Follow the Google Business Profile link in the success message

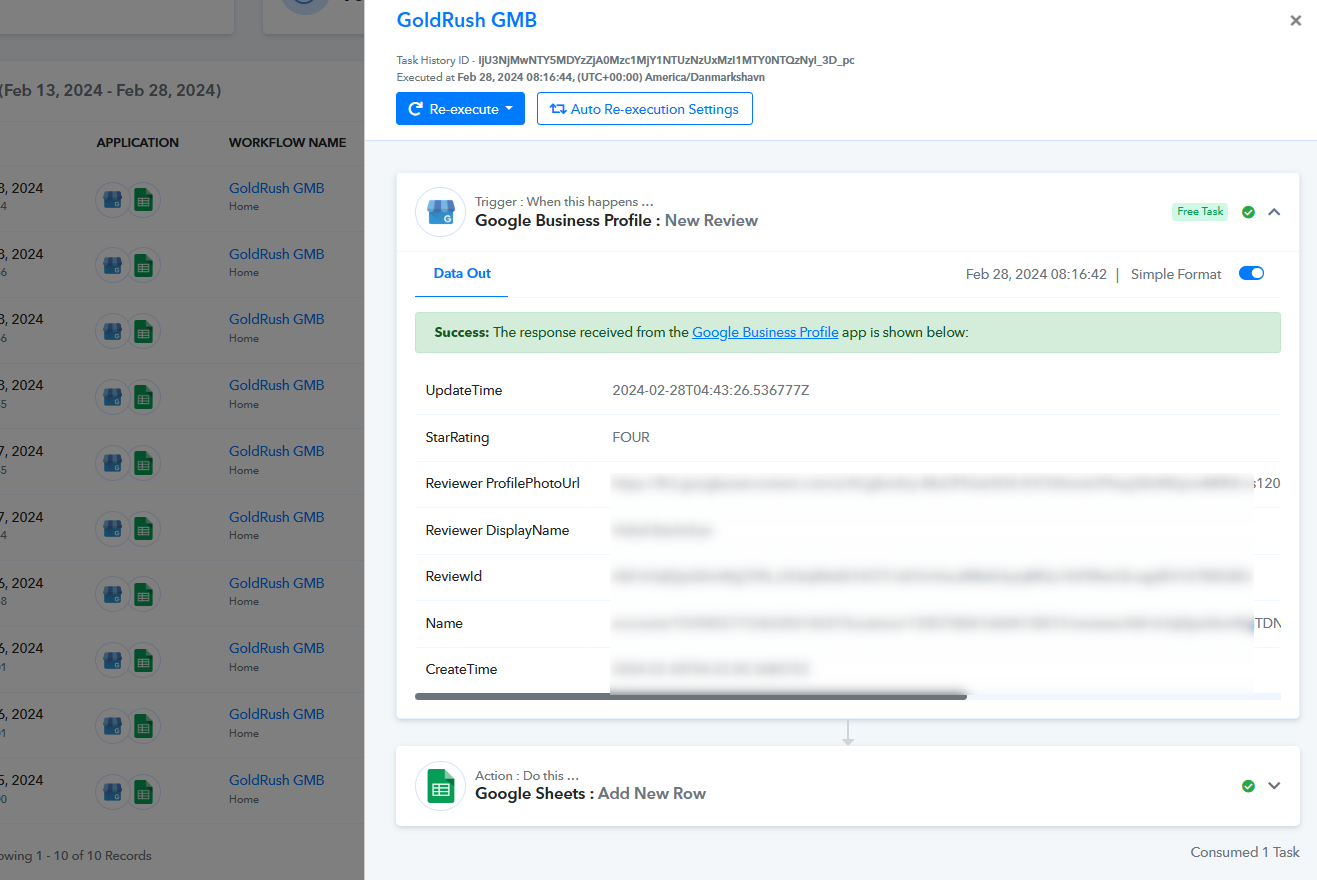point(765,332)
